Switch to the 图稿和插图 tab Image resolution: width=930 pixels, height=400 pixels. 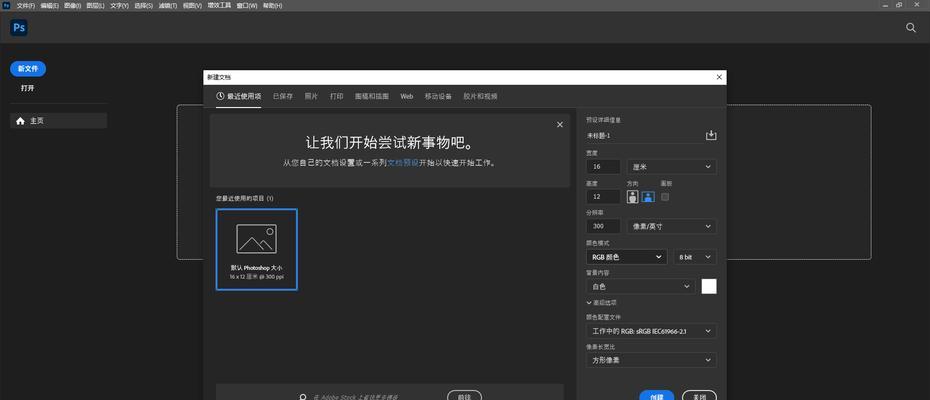tap(372, 96)
